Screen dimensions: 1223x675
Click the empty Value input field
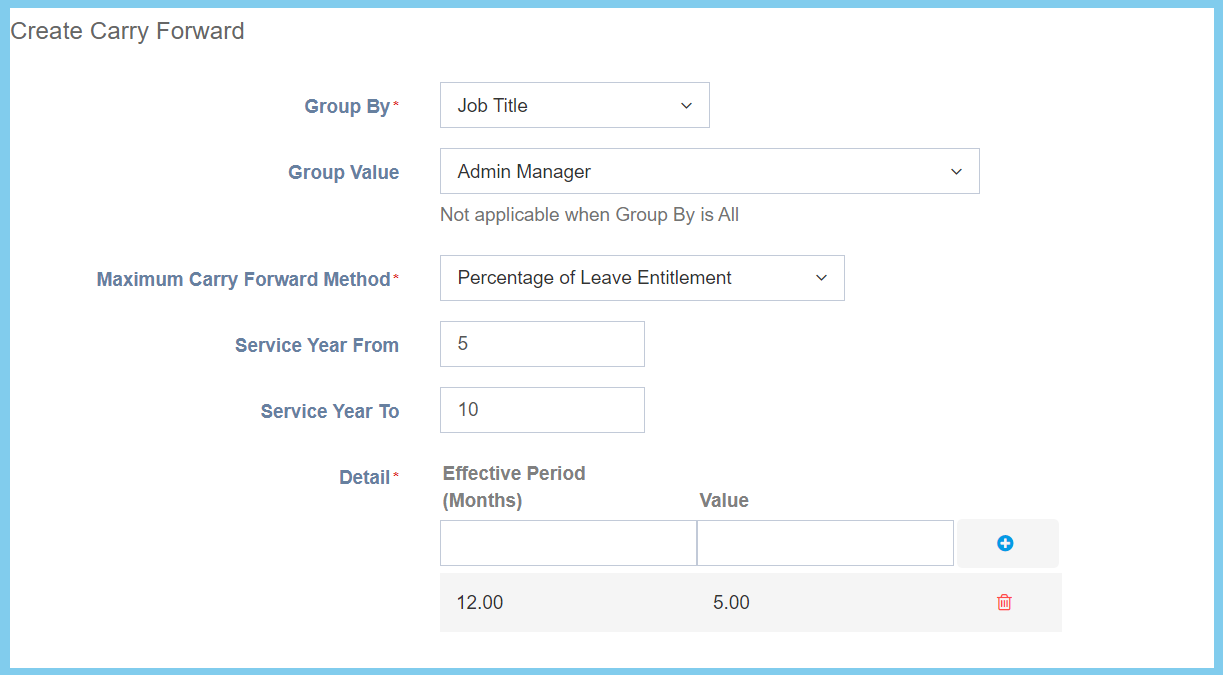click(825, 543)
